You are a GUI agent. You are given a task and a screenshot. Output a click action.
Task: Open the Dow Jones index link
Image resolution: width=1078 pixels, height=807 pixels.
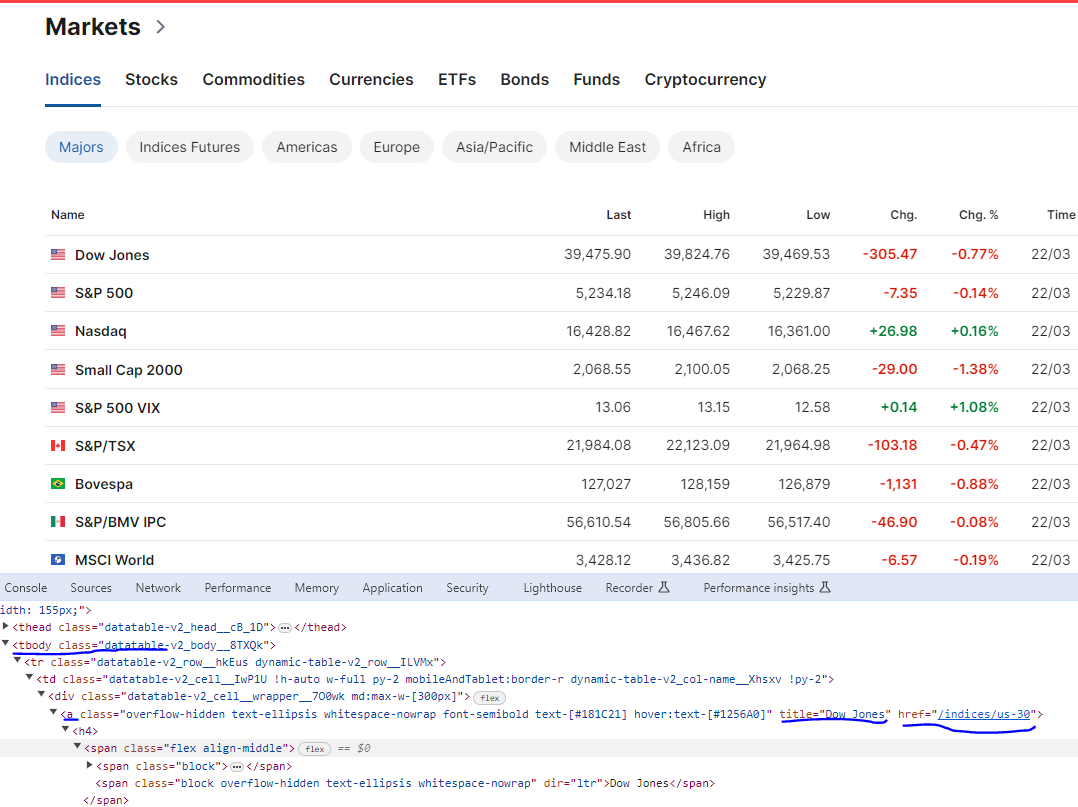112,255
